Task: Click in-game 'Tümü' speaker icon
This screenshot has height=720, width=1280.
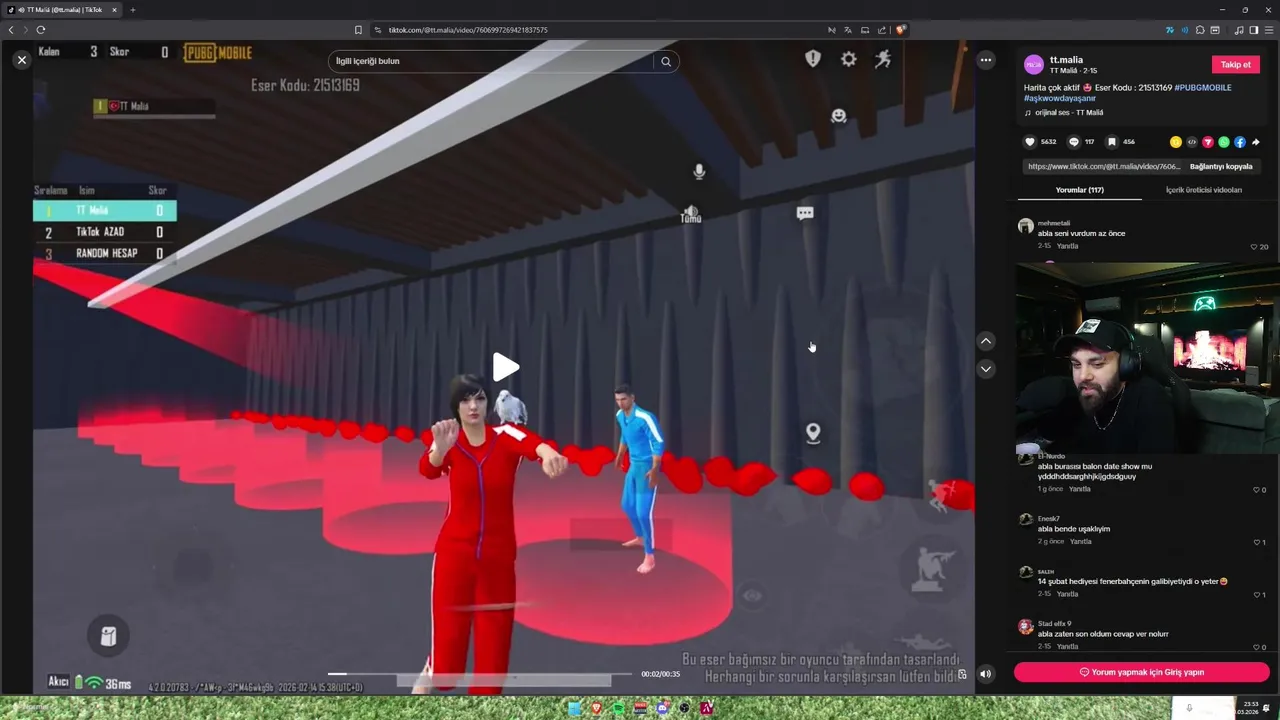Action: click(691, 214)
